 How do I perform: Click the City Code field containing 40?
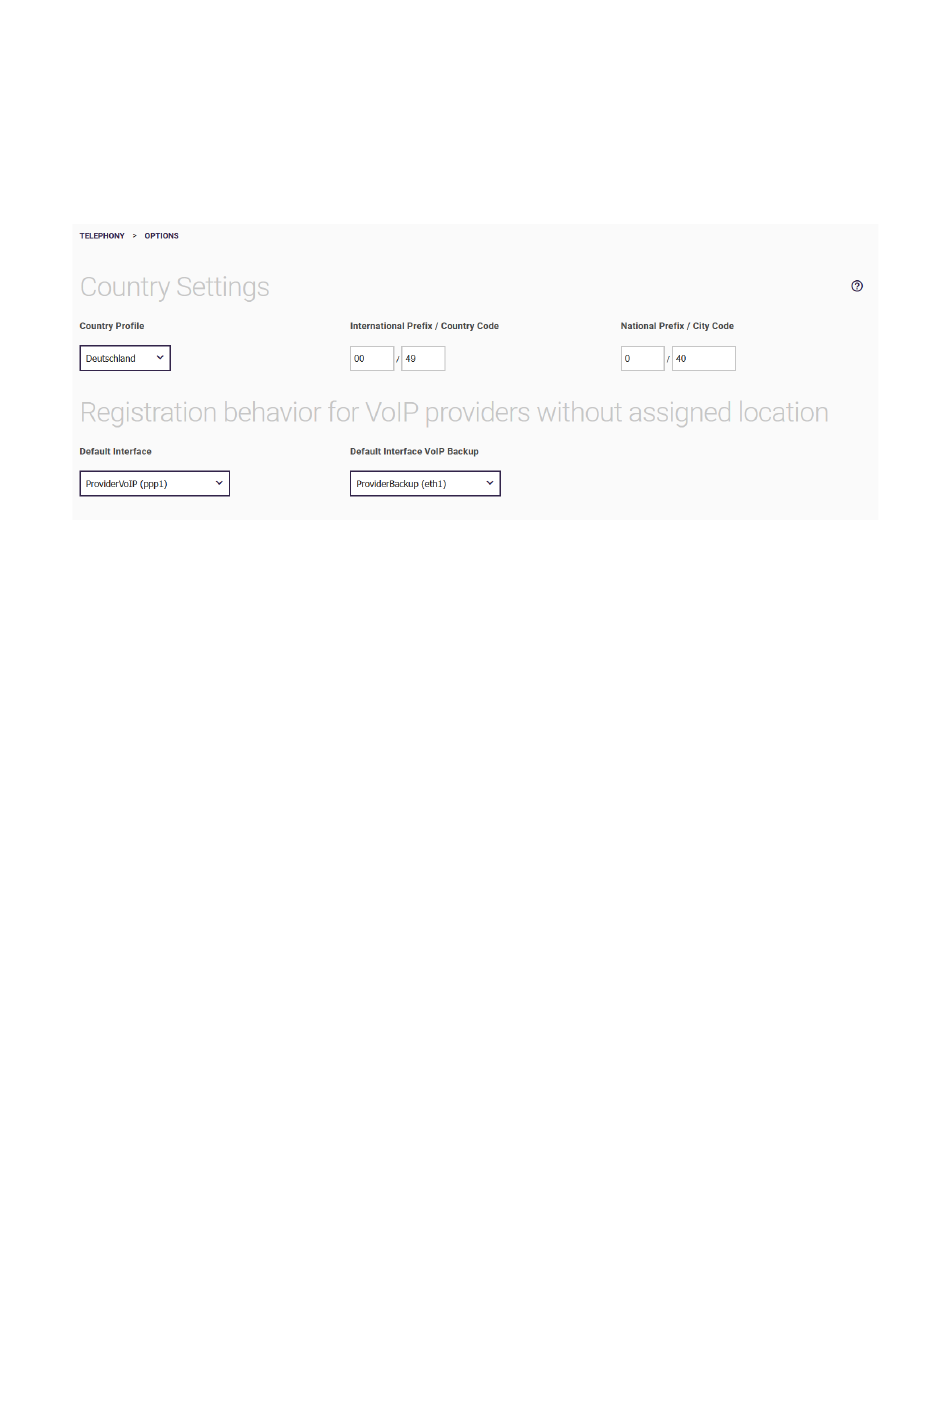pyautogui.click(x=704, y=358)
